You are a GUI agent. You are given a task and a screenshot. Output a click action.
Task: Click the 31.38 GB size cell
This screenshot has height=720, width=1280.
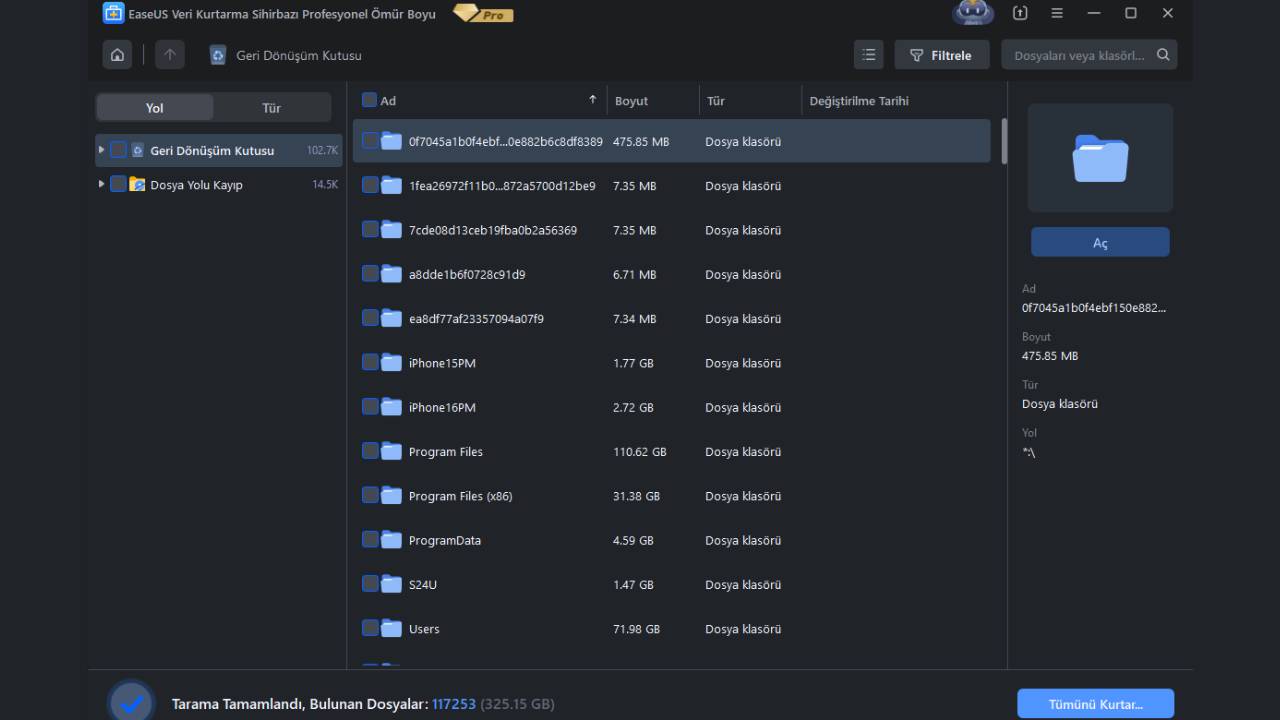pyautogui.click(x=637, y=496)
